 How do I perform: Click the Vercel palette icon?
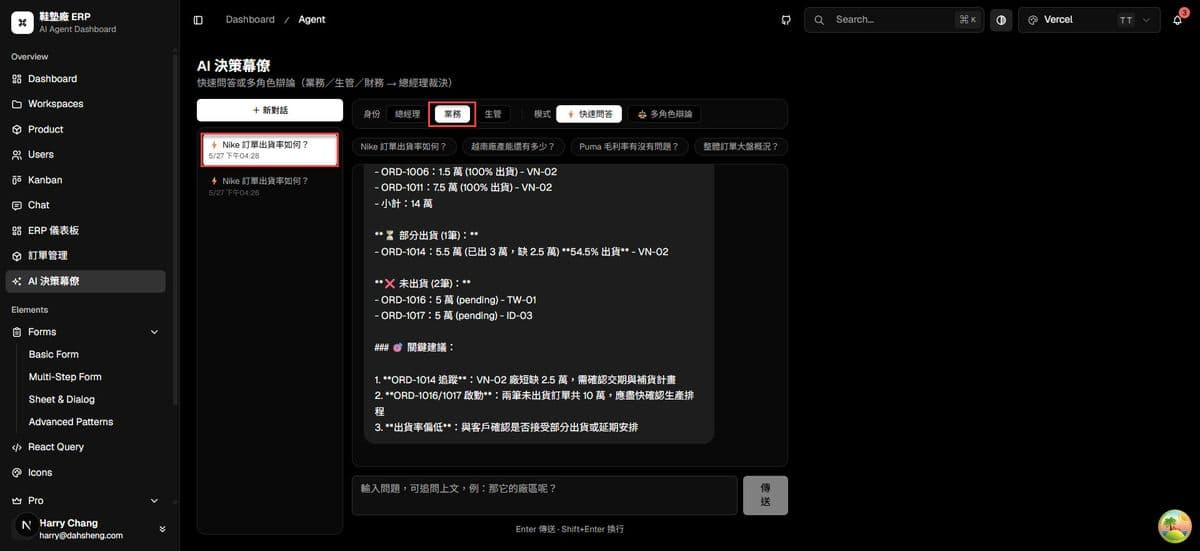[x=1033, y=20]
